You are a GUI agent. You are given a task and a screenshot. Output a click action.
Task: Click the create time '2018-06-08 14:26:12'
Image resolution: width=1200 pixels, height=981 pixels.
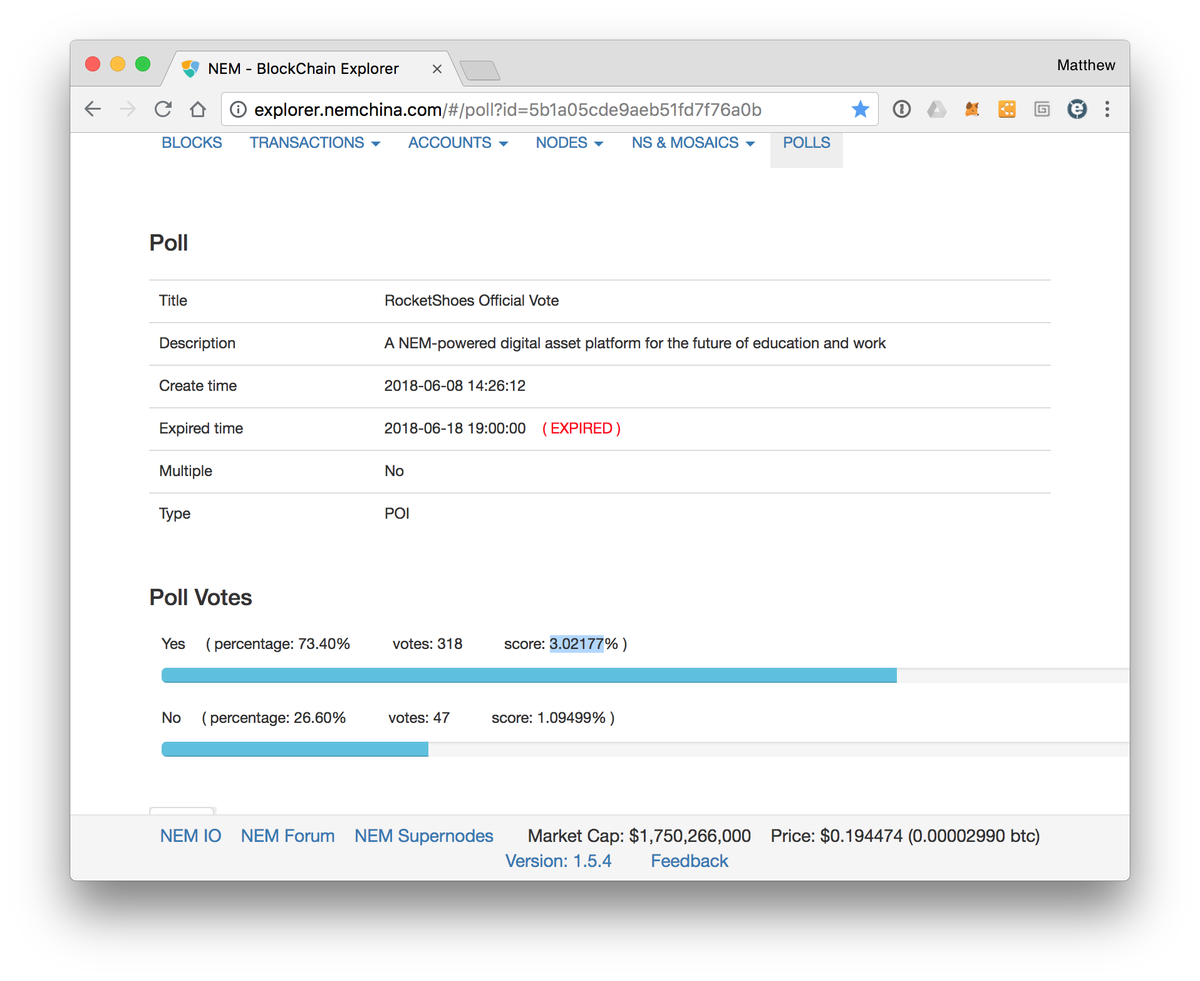click(x=455, y=386)
